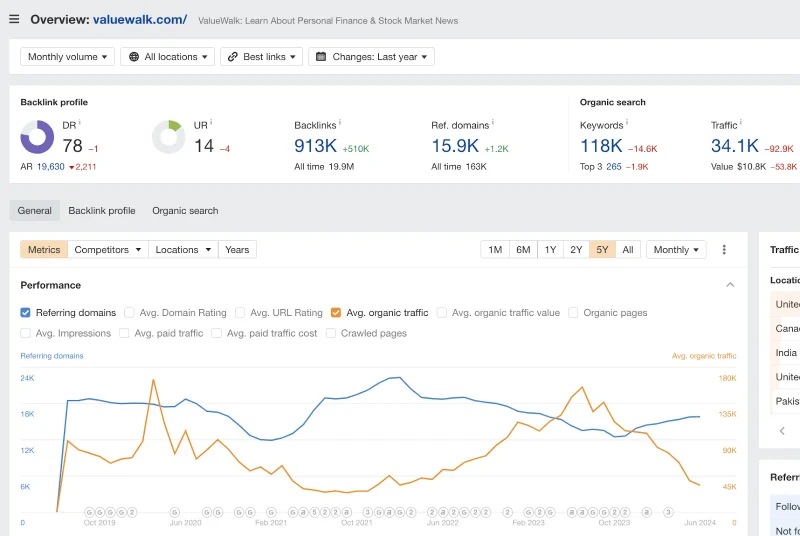Click the info icon next to UR

[x=211, y=122]
